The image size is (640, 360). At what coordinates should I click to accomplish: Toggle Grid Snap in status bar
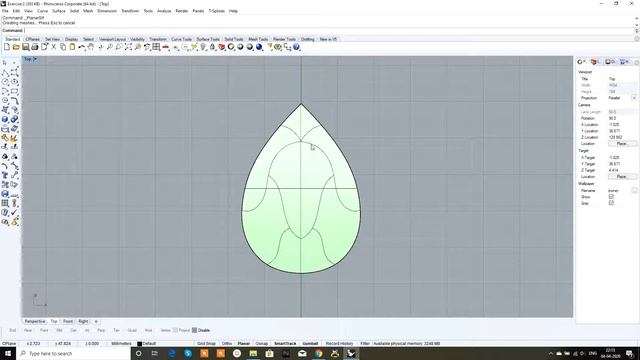tap(206, 344)
